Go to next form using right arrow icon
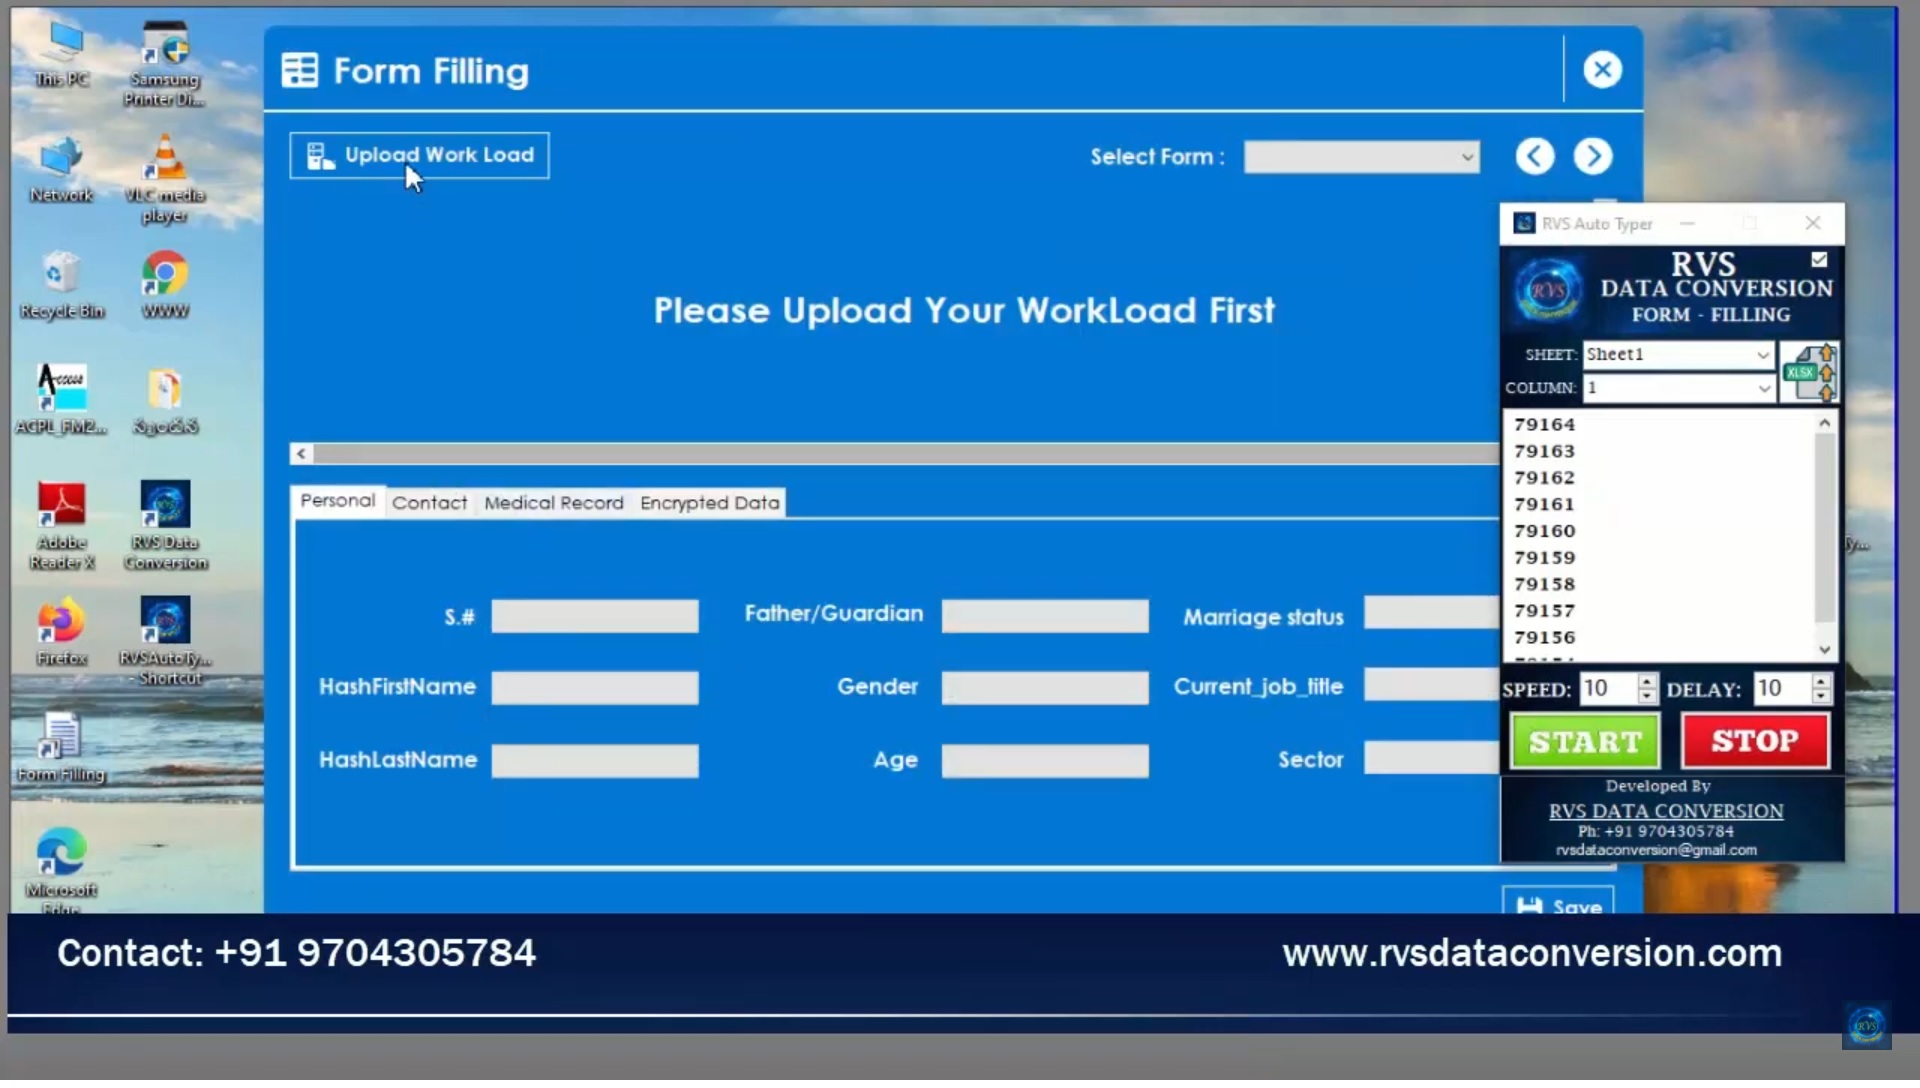 [1592, 156]
